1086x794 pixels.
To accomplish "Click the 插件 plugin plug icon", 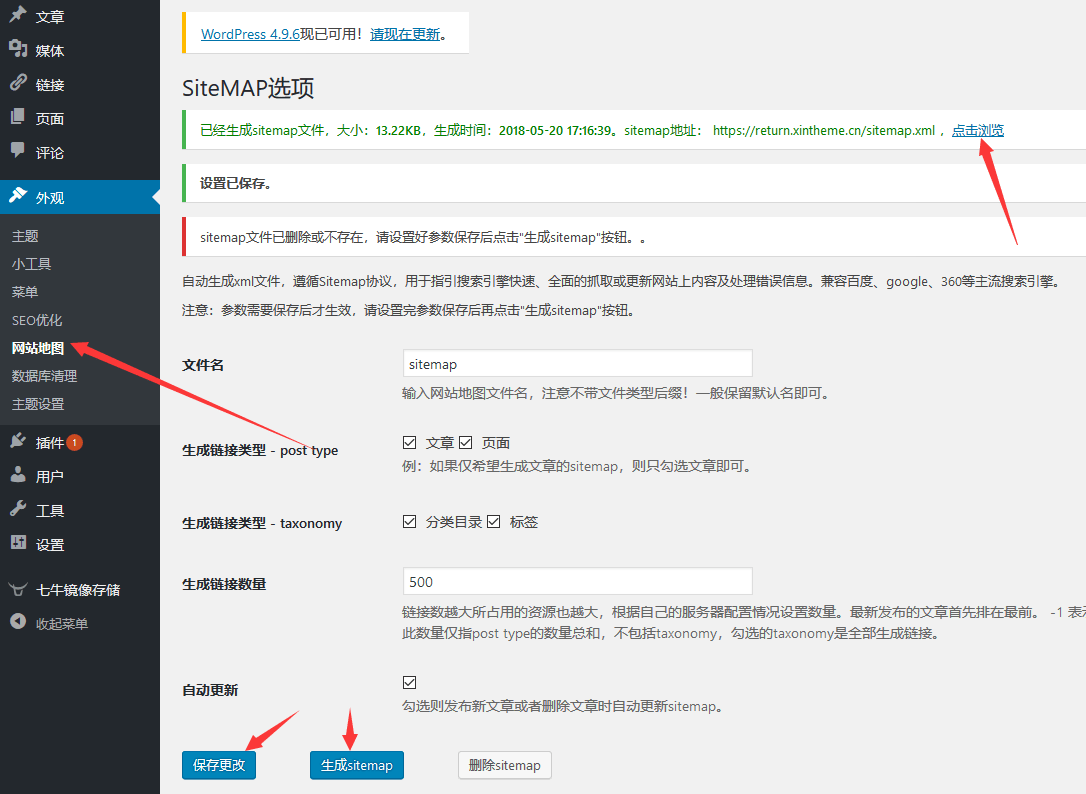I will tap(18, 442).
